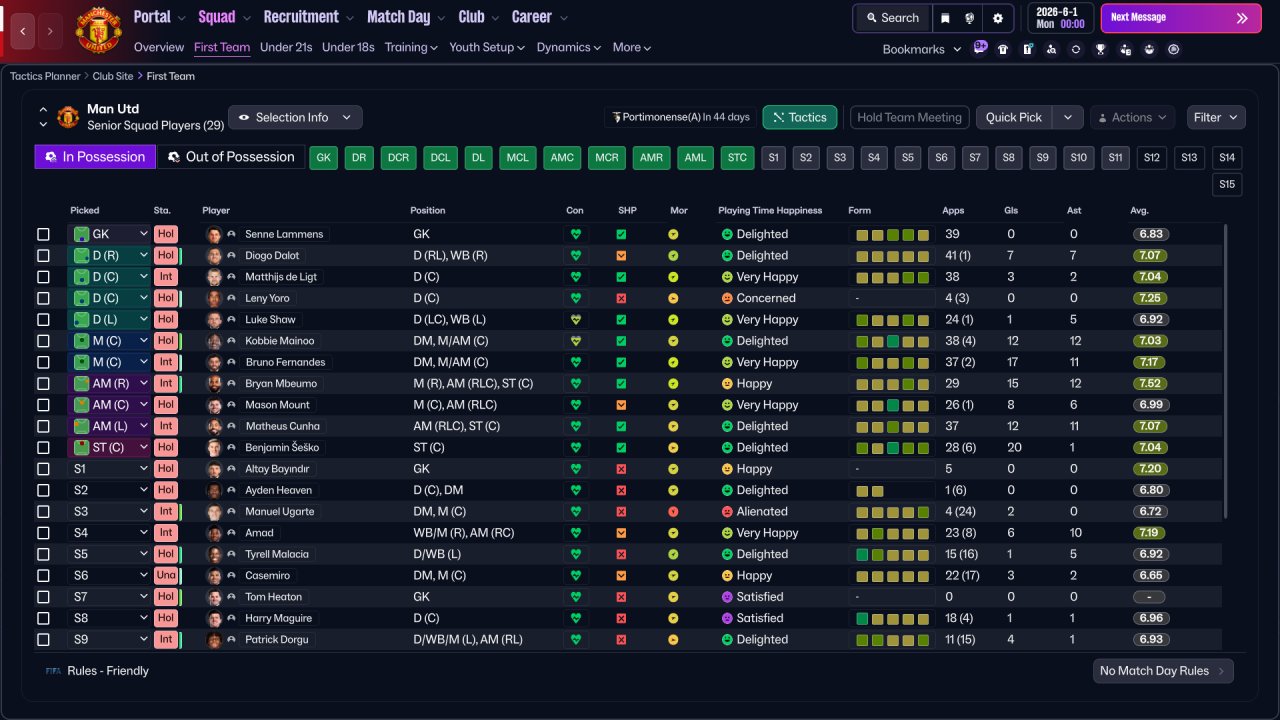Tick the checkbox for Senne Lammens
This screenshot has width=1280, height=720.
43,234
